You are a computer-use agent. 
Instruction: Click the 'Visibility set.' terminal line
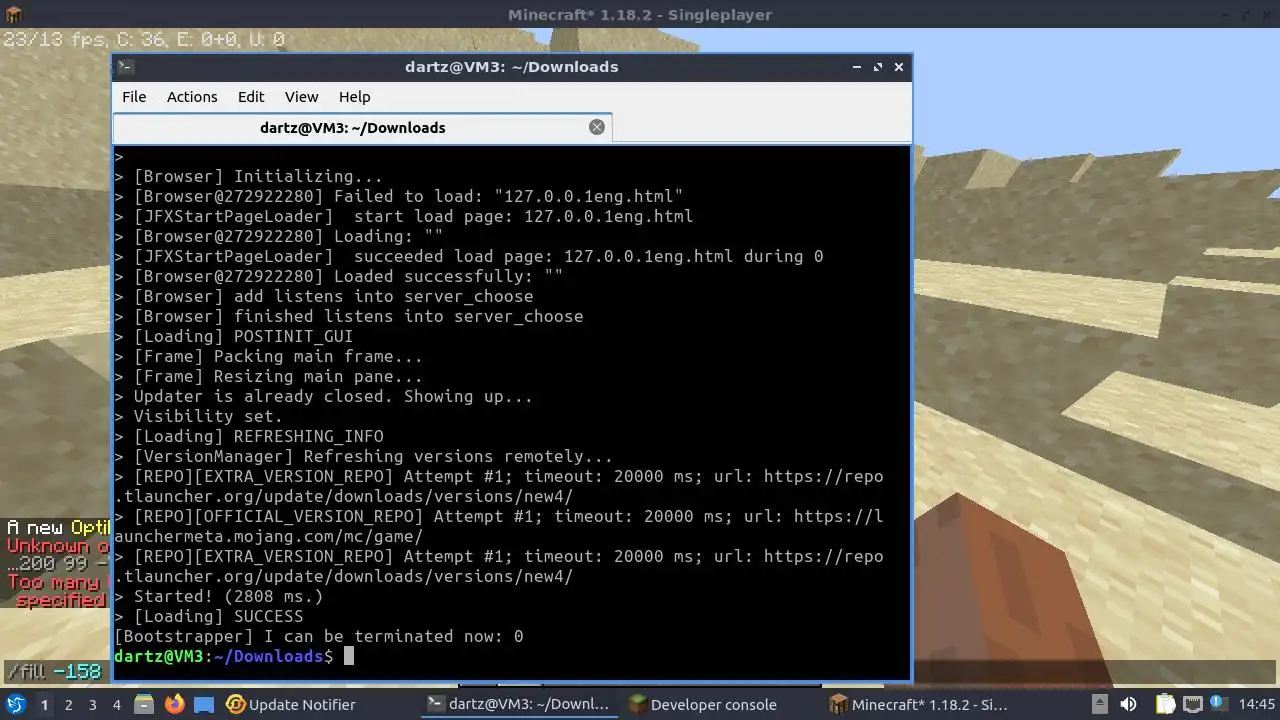click(198, 416)
